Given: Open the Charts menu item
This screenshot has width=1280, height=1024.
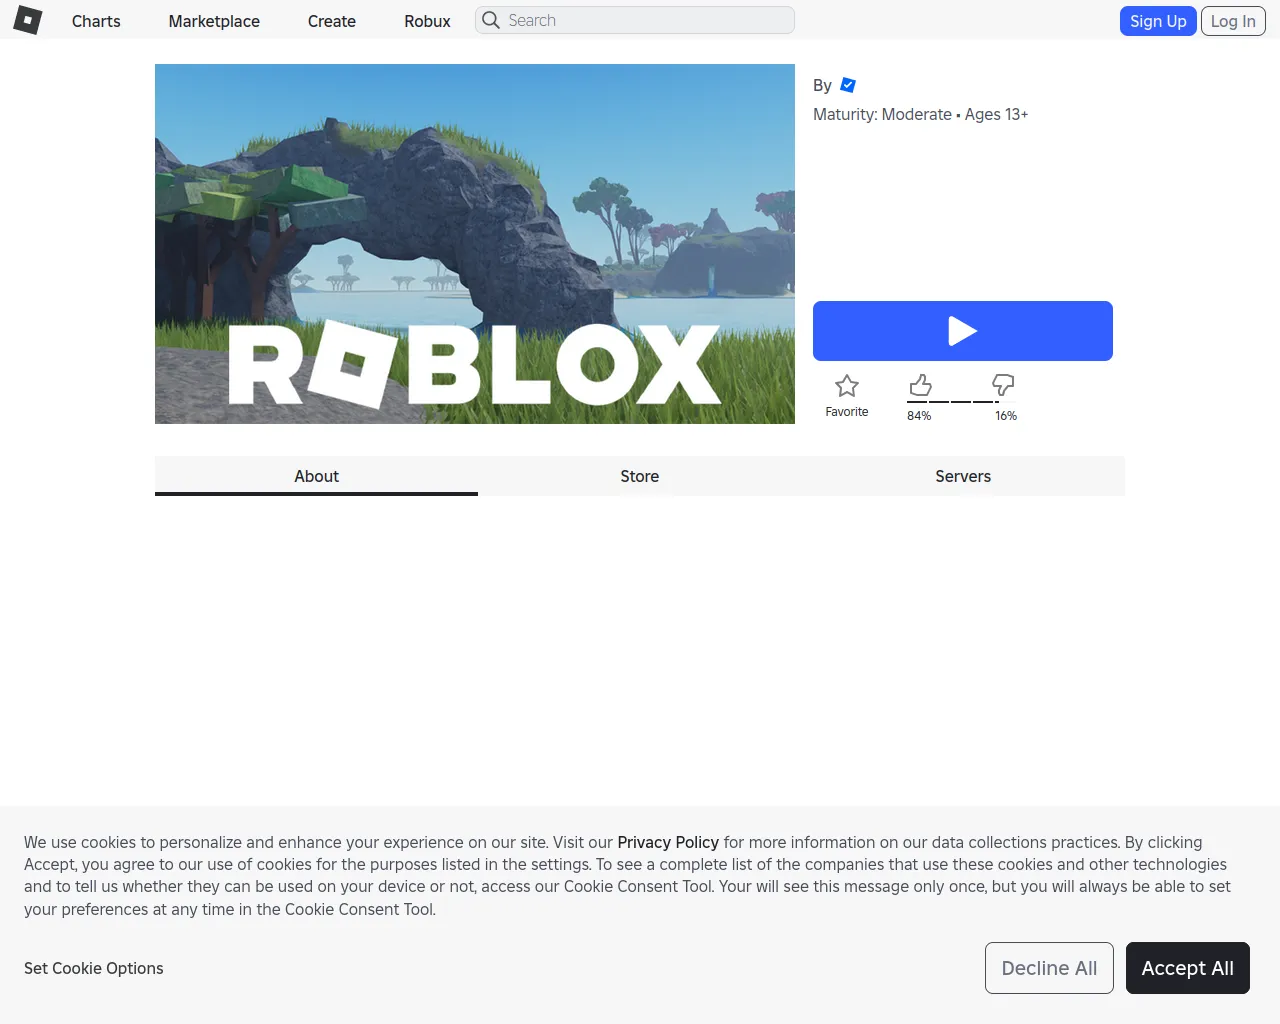Looking at the screenshot, I should (96, 21).
